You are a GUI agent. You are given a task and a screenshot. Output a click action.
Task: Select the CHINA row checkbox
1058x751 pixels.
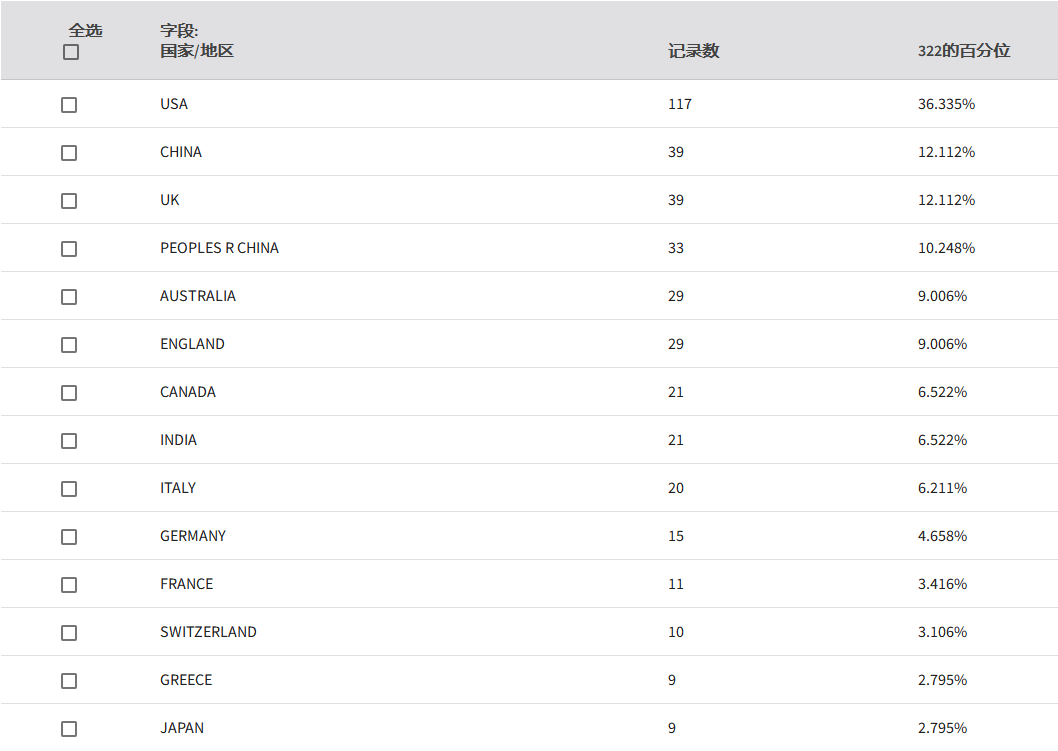69,152
